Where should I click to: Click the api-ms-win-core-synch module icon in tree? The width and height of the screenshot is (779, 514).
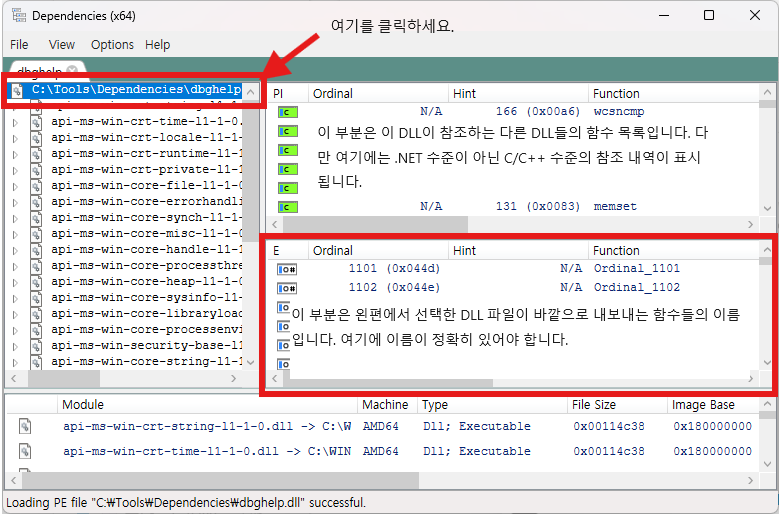(x=36, y=218)
